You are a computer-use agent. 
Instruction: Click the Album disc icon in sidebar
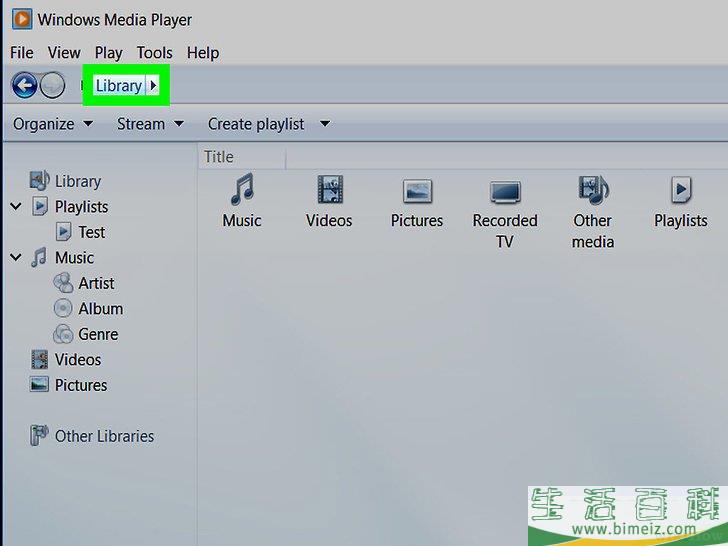[x=63, y=308]
